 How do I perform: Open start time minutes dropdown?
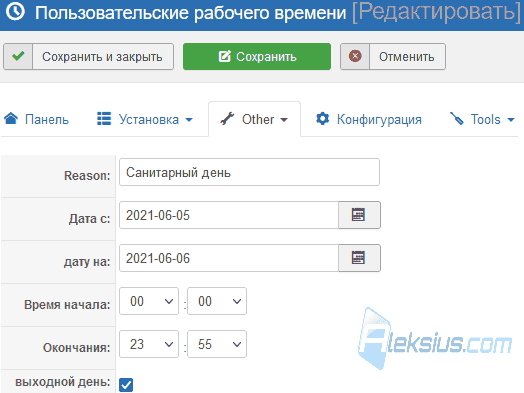(x=217, y=301)
